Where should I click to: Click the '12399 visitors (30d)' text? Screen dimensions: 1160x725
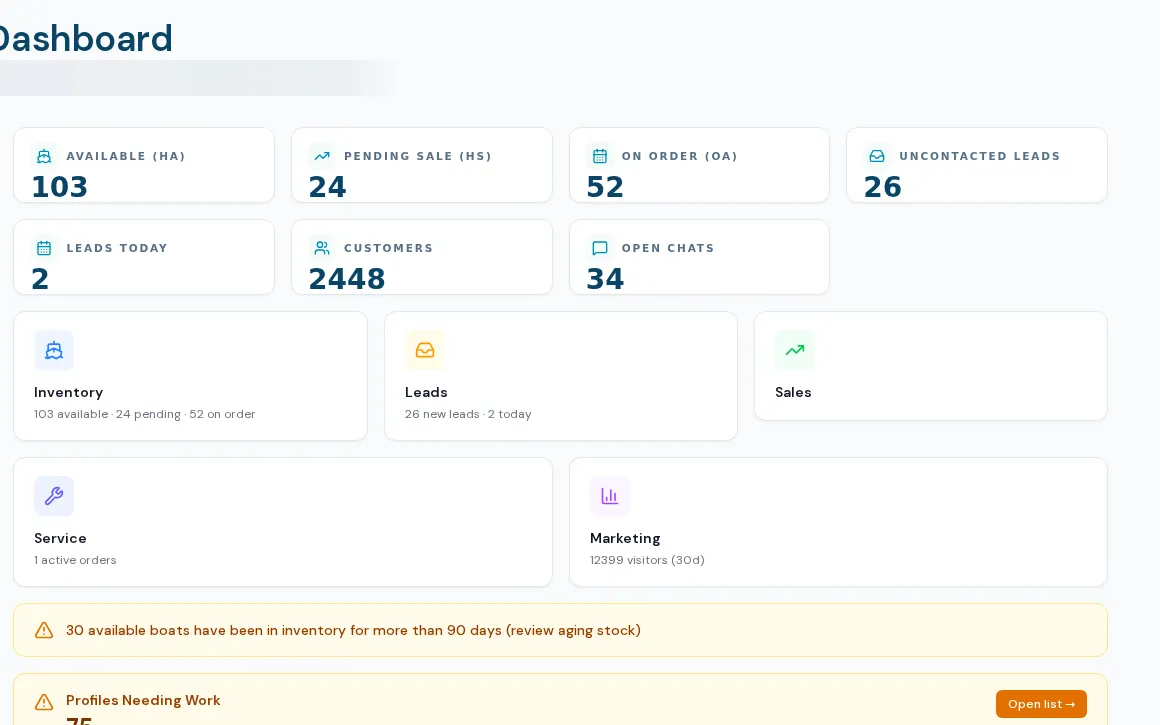tap(647, 560)
